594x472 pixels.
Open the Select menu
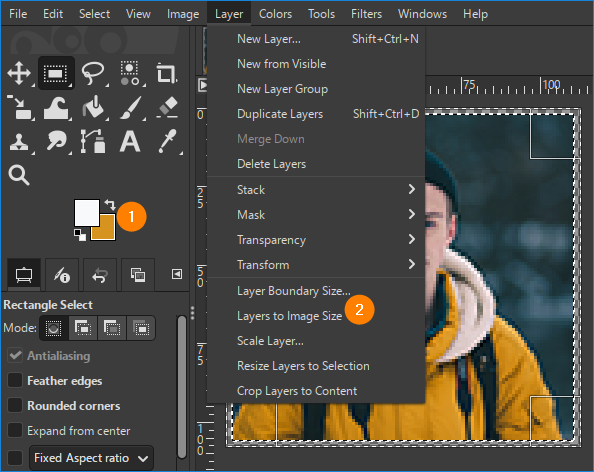coord(94,14)
